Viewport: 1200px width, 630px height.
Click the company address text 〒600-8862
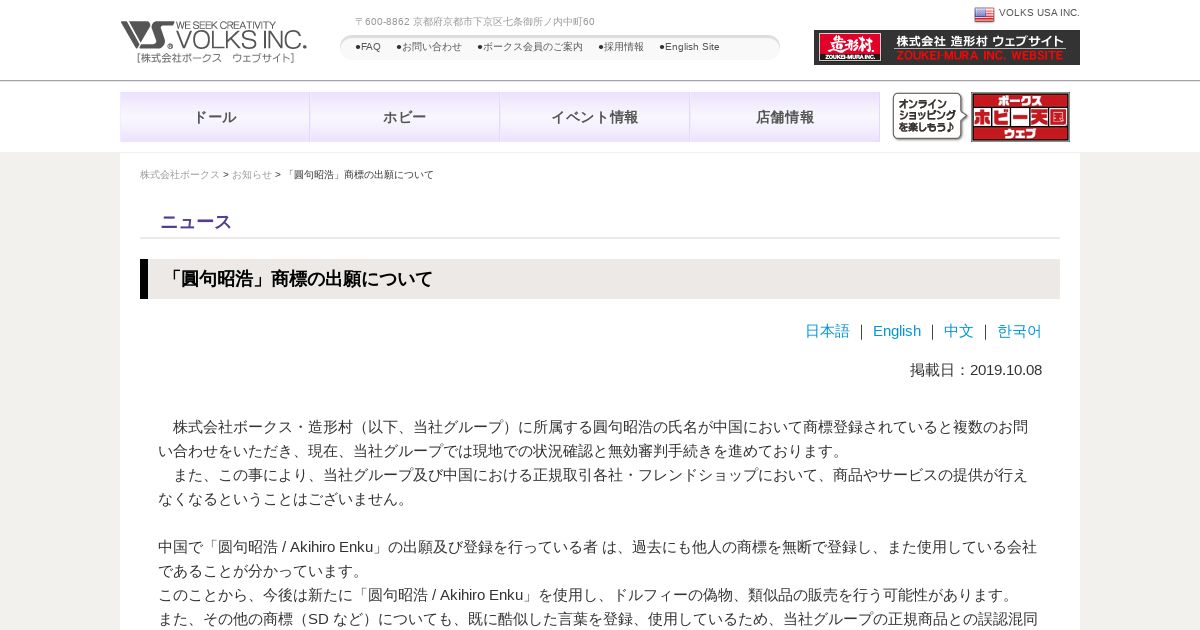point(475,21)
